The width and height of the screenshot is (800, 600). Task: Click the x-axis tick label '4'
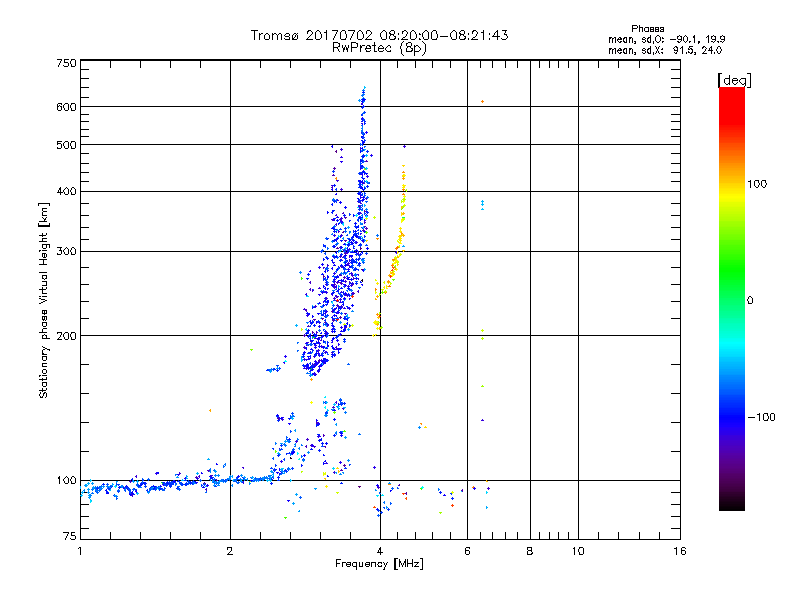coord(380,551)
